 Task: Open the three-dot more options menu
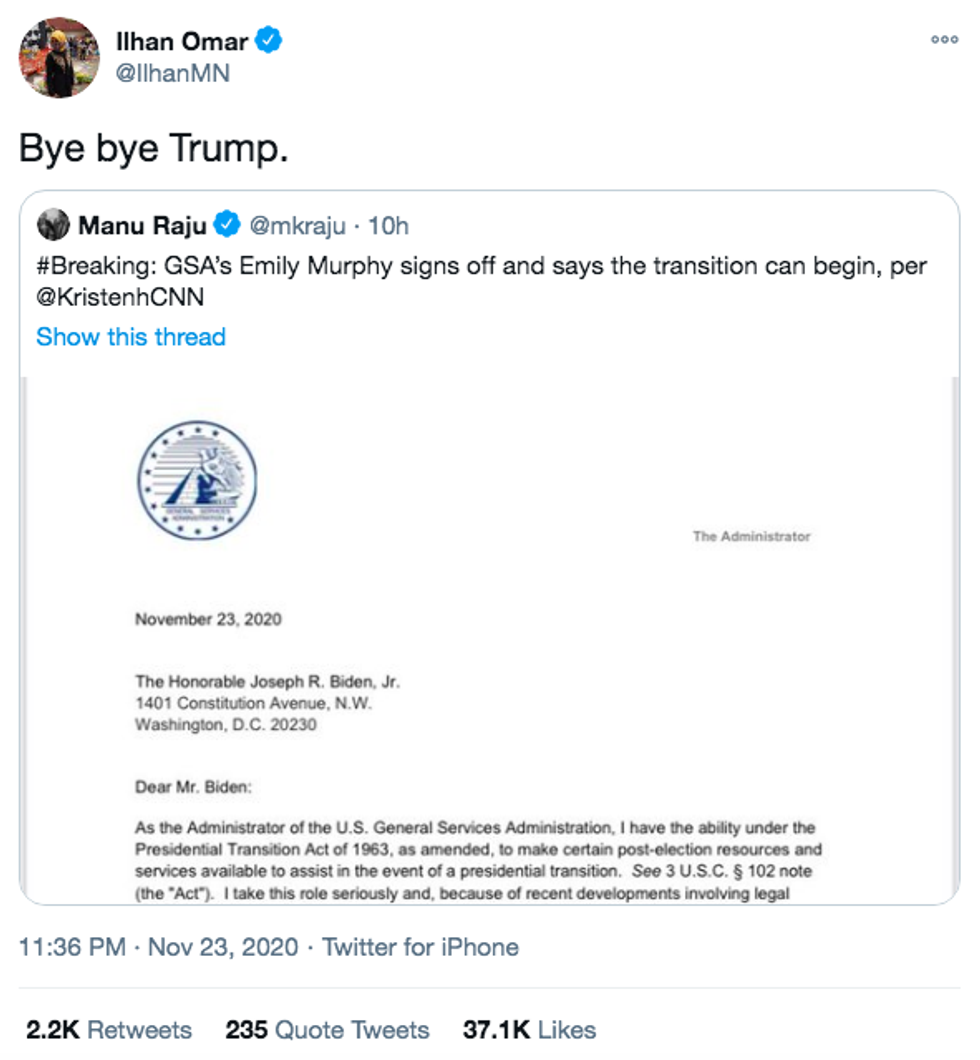click(x=944, y=40)
